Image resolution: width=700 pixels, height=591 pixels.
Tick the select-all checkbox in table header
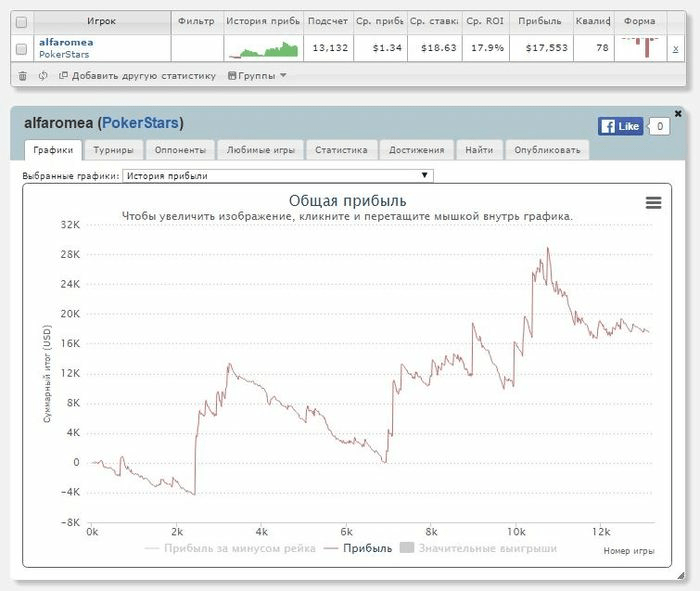[x=21, y=22]
